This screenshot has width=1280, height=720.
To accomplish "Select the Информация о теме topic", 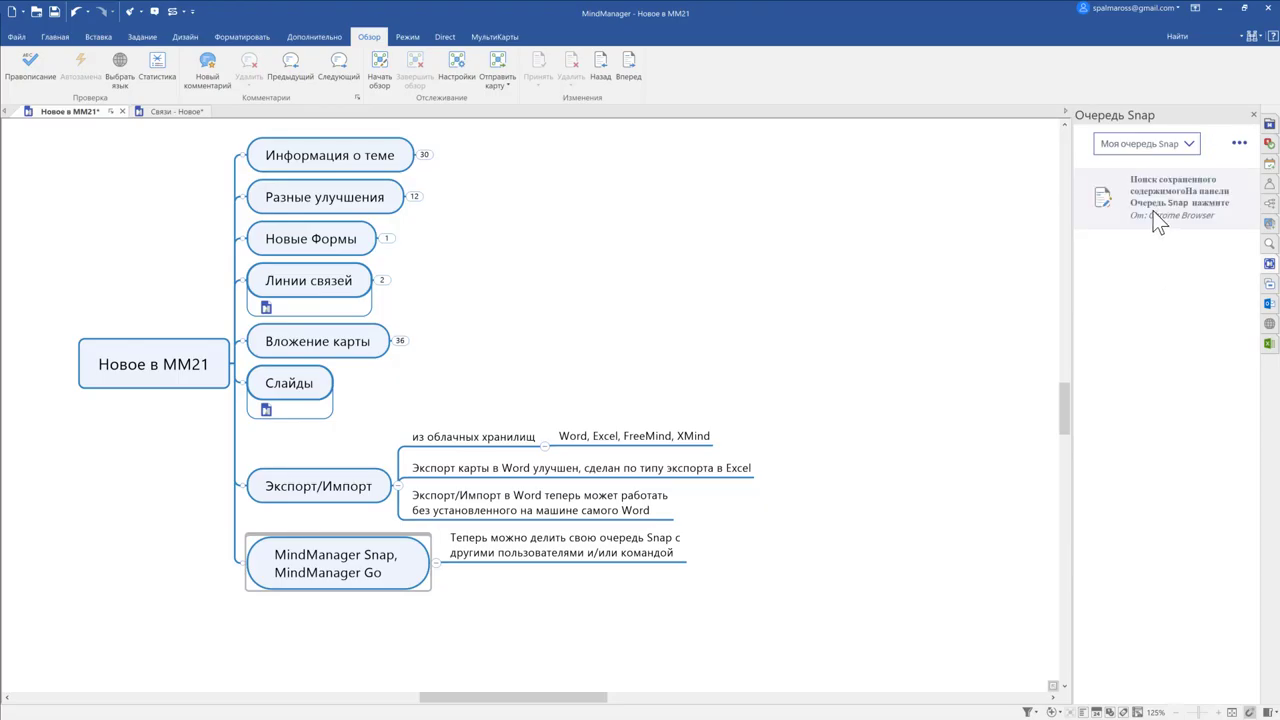I will click(x=330, y=155).
